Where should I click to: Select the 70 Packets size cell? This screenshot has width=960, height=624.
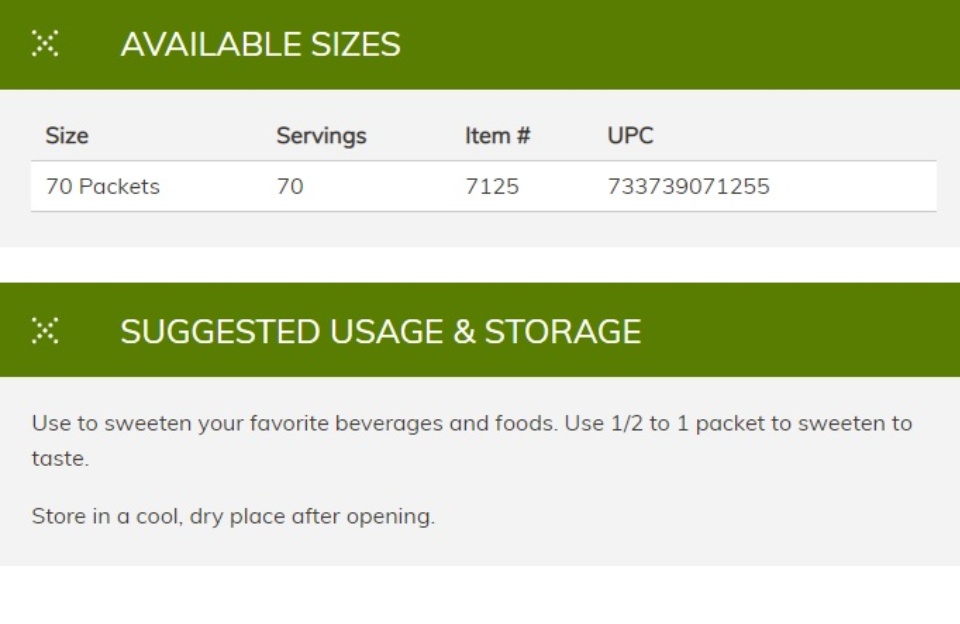102,186
